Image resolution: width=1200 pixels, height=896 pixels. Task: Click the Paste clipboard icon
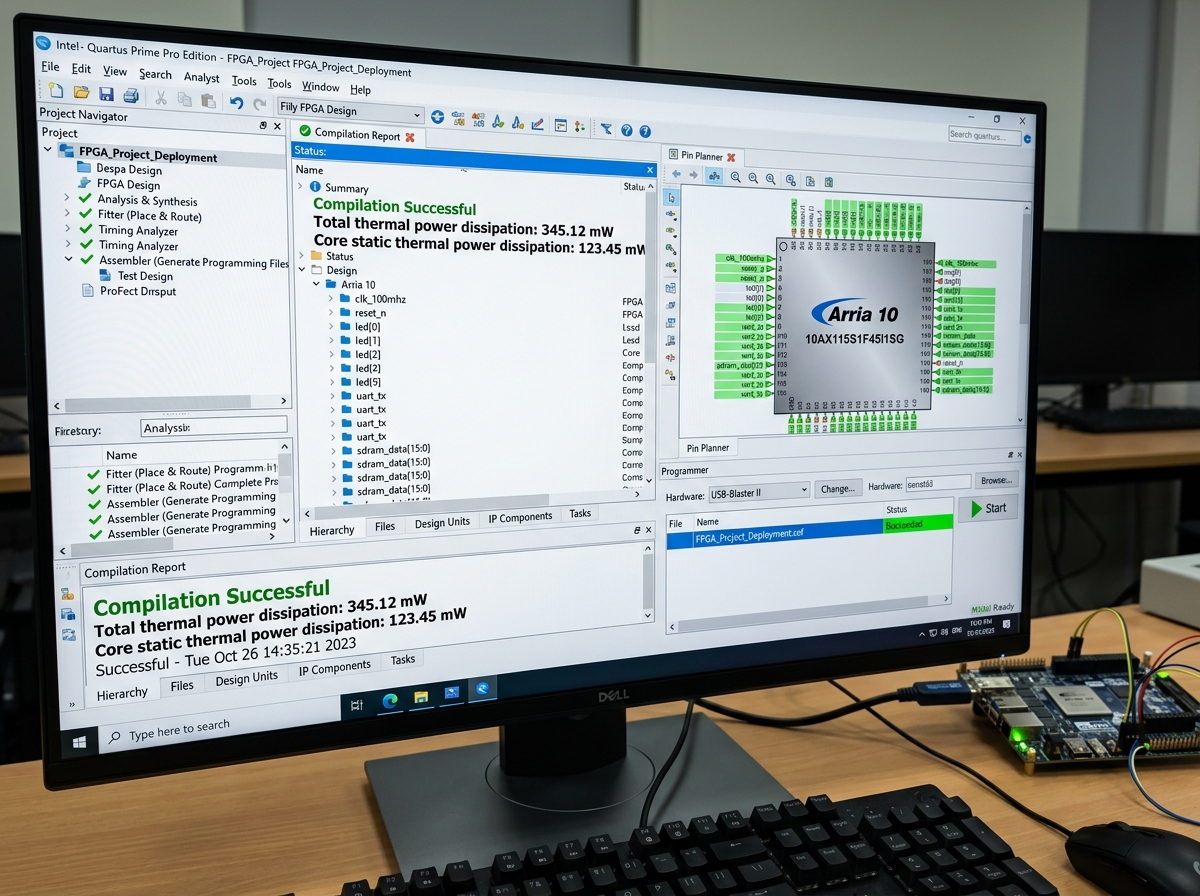click(208, 100)
